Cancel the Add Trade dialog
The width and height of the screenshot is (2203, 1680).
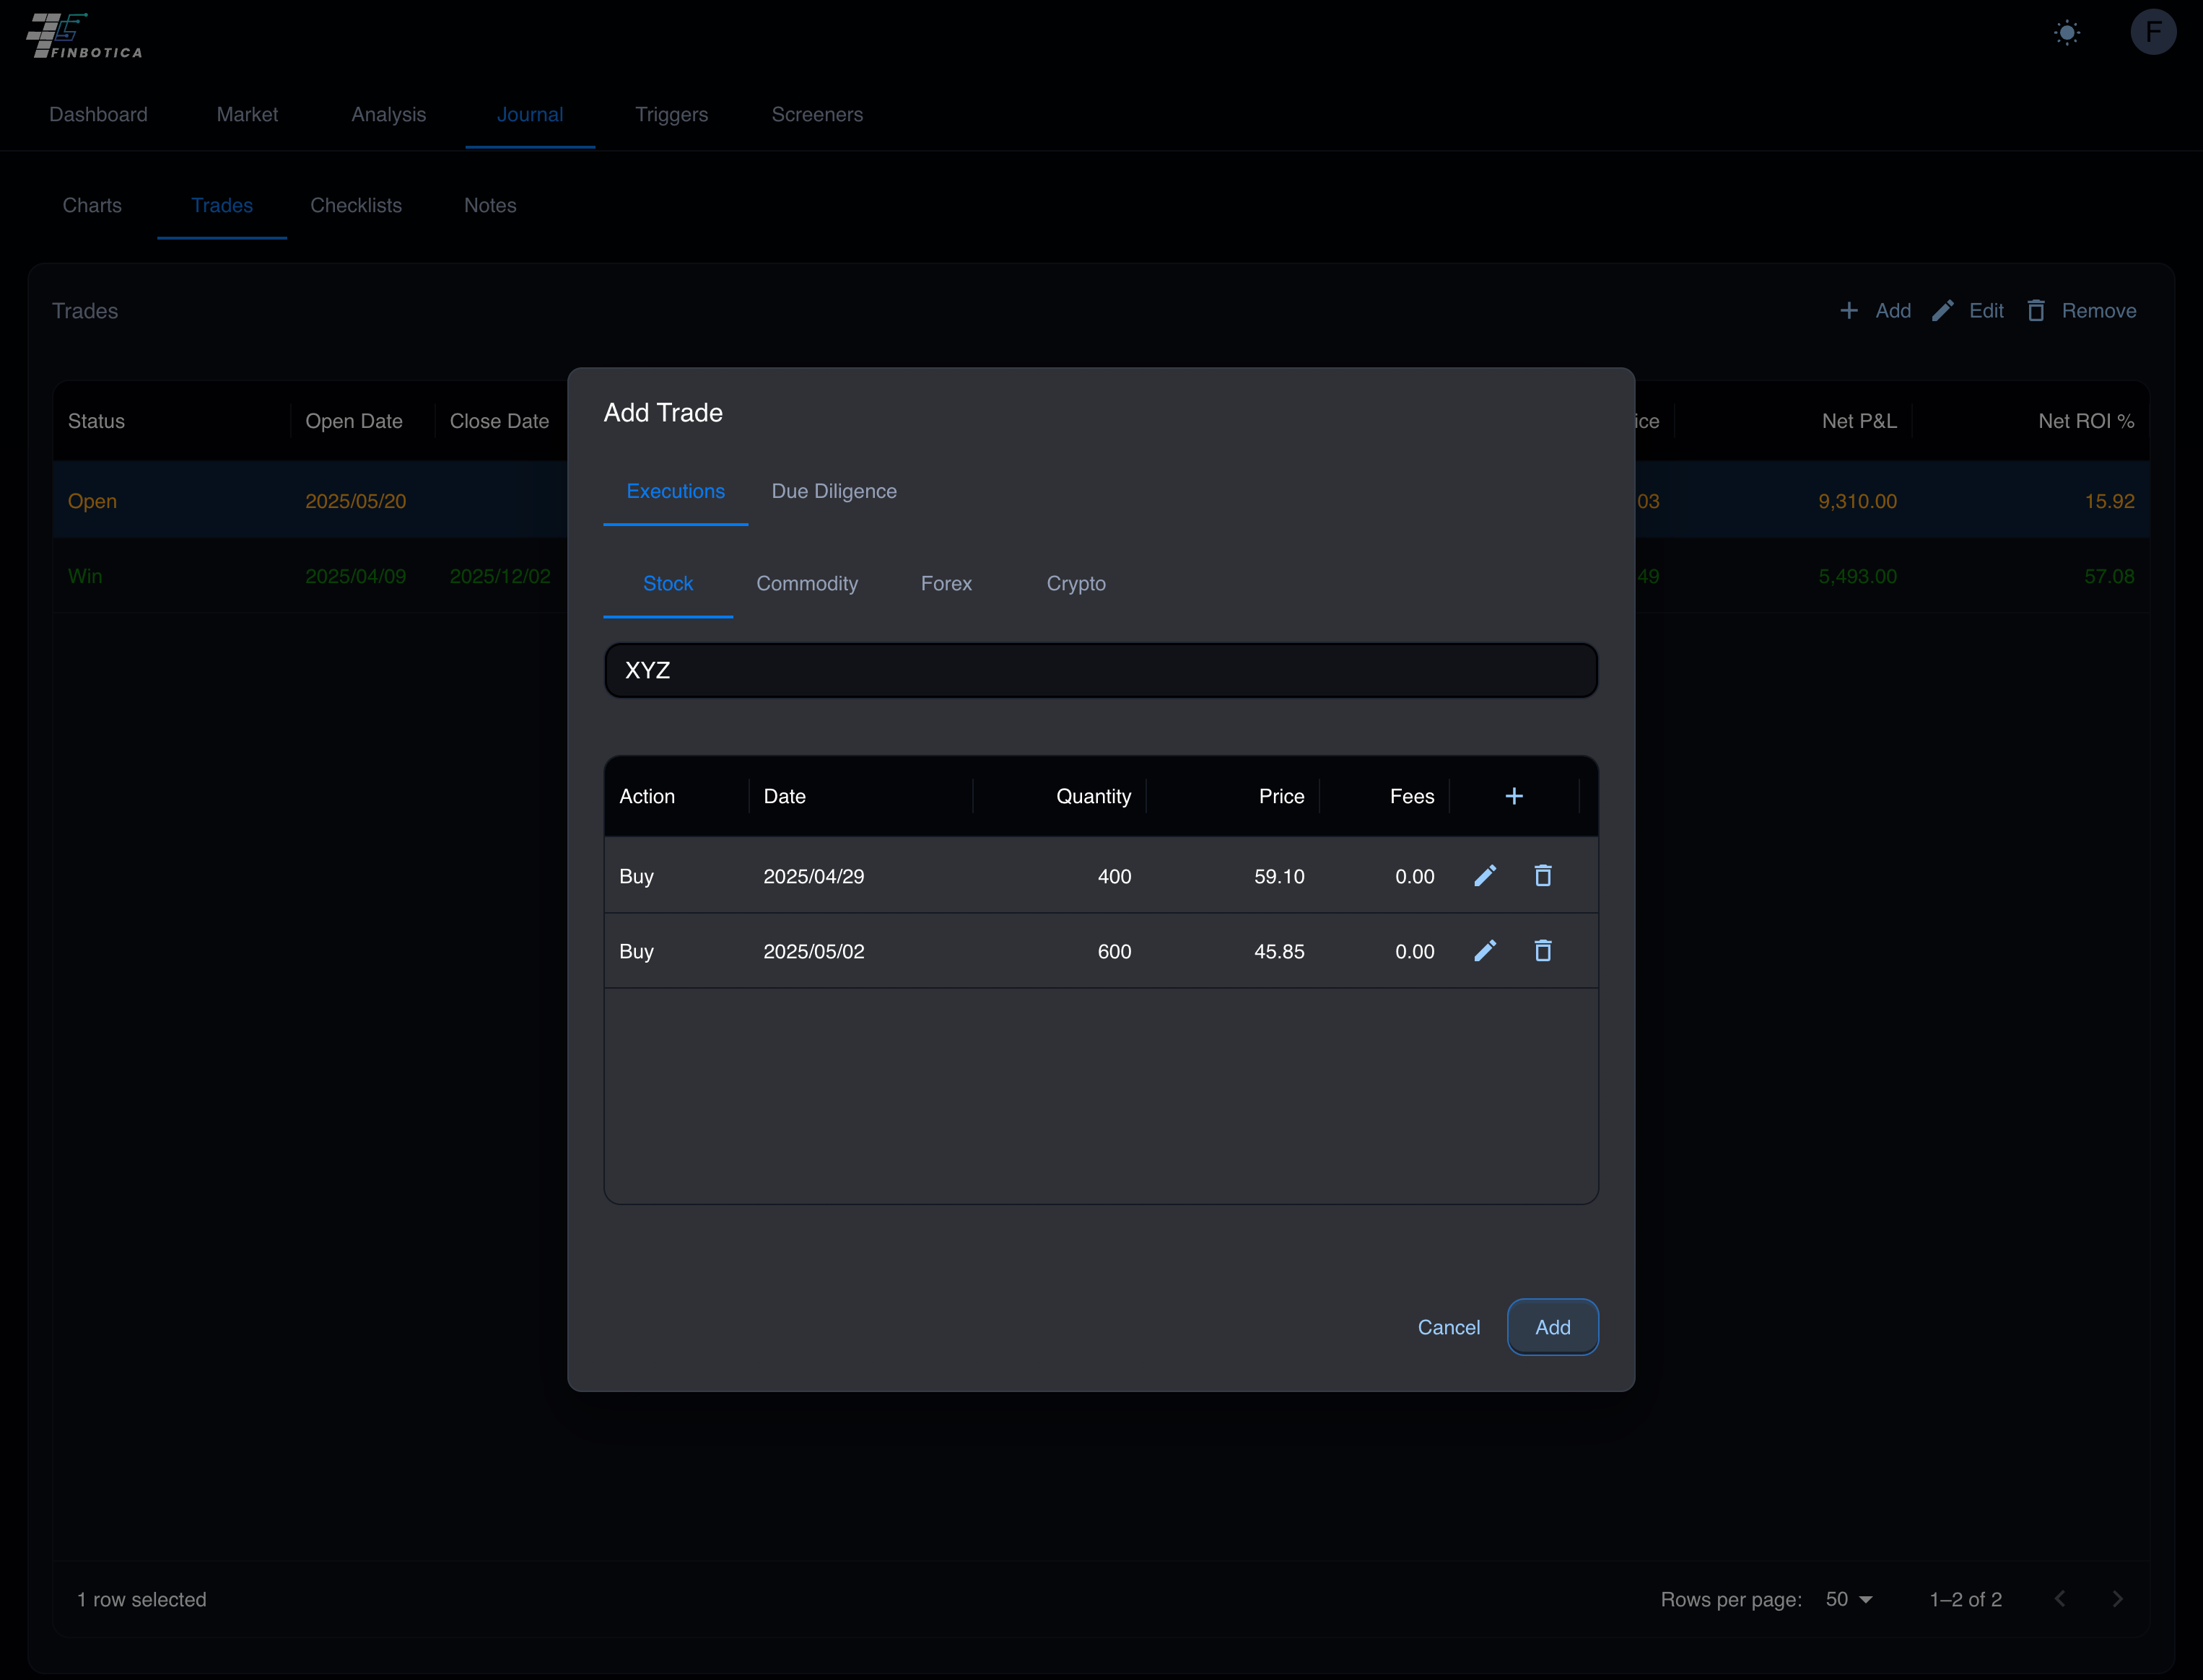point(1448,1327)
